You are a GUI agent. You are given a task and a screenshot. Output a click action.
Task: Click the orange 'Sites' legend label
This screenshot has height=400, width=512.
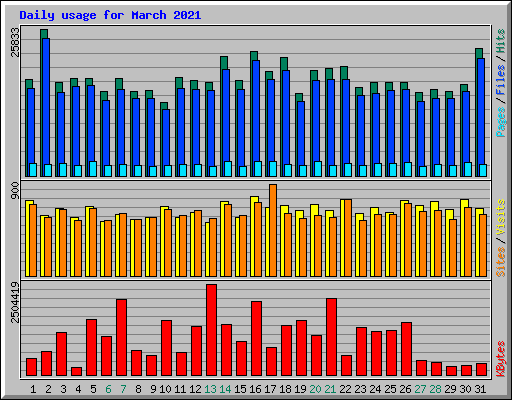coord(501,262)
